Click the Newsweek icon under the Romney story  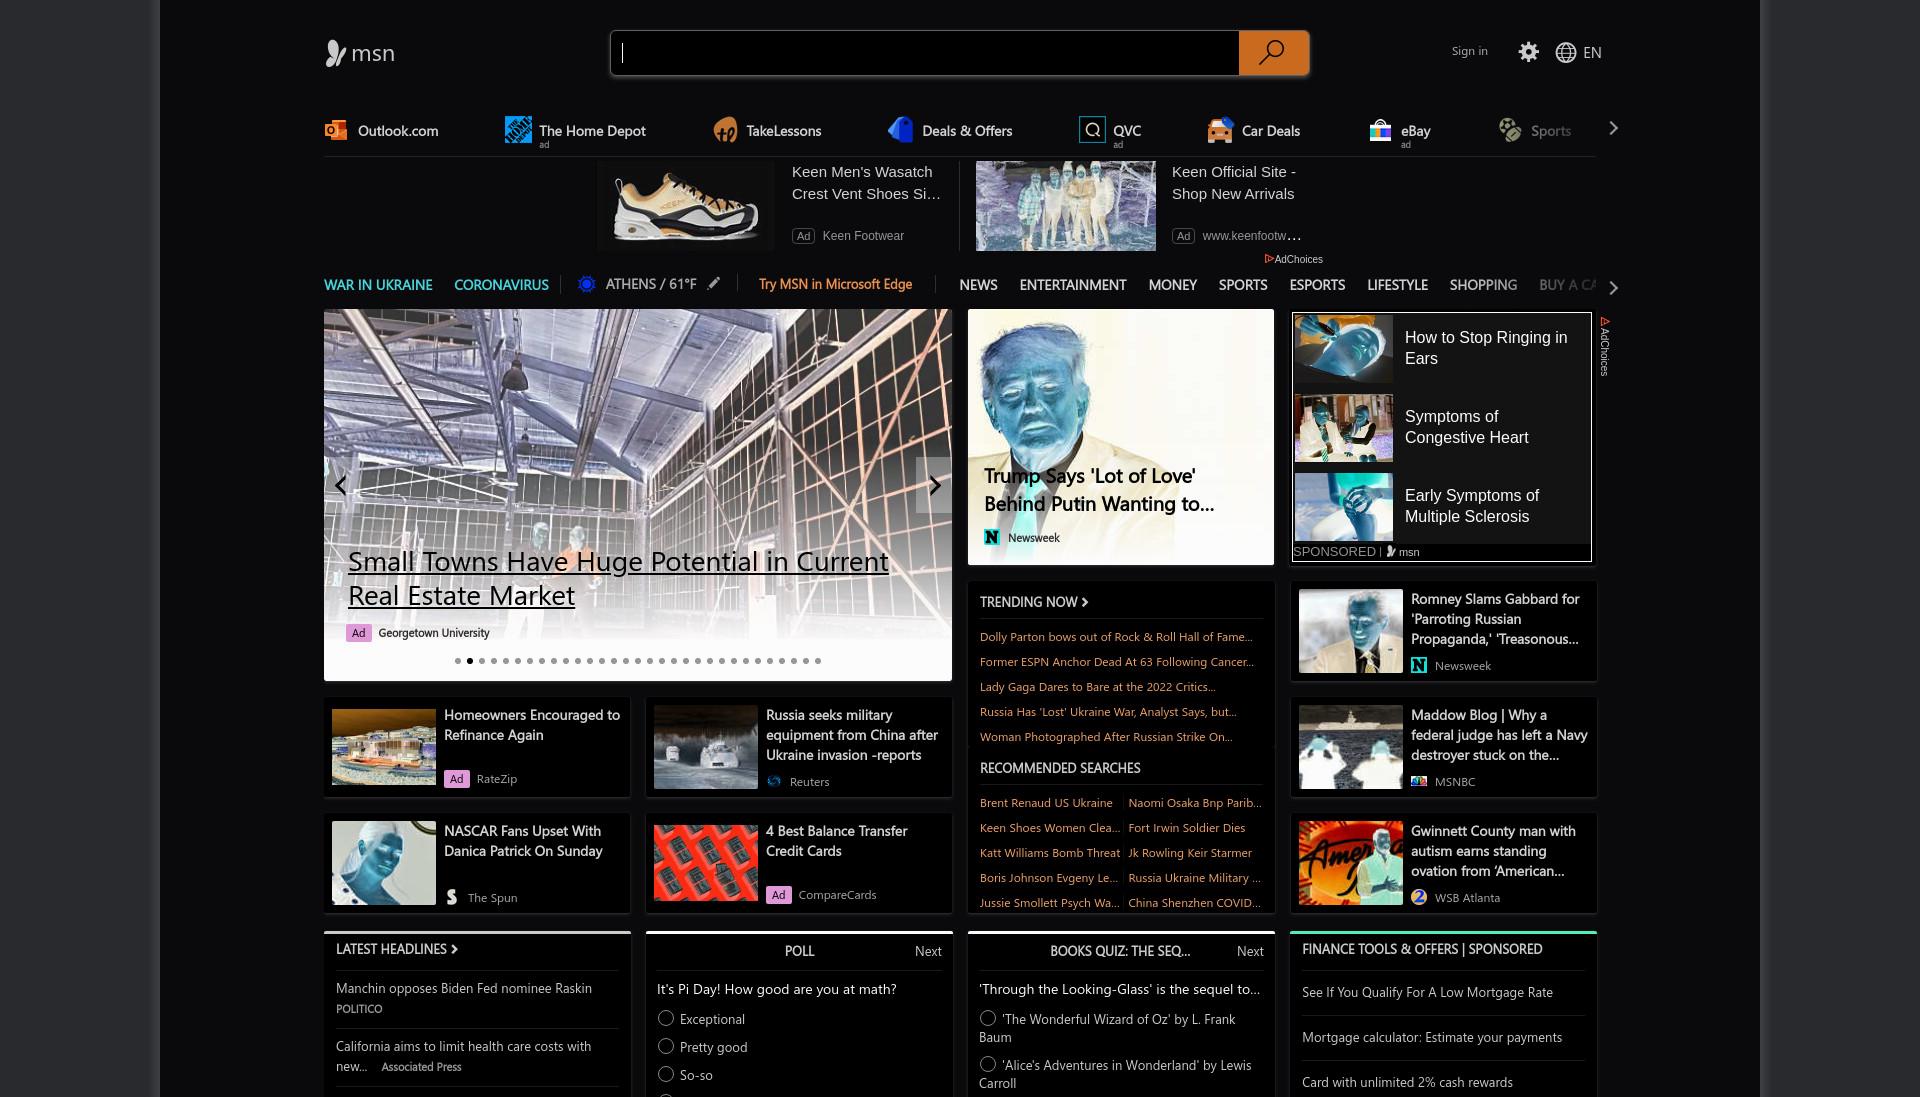(1419, 666)
